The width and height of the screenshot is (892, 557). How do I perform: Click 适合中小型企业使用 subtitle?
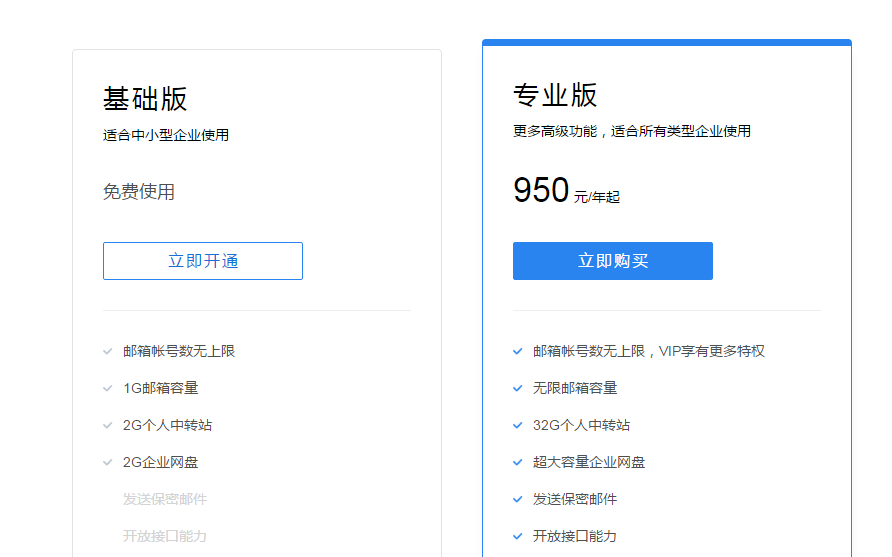166,135
